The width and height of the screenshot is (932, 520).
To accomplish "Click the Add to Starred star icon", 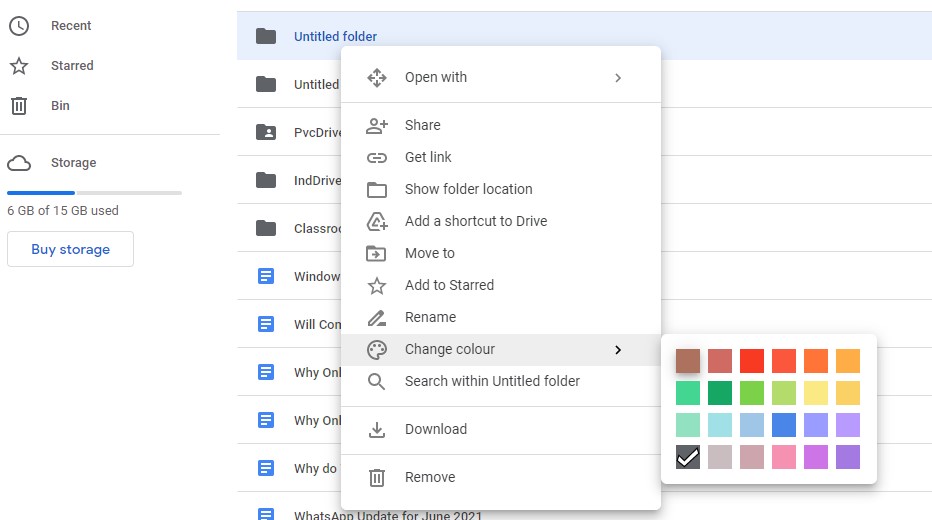I will [377, 285].
